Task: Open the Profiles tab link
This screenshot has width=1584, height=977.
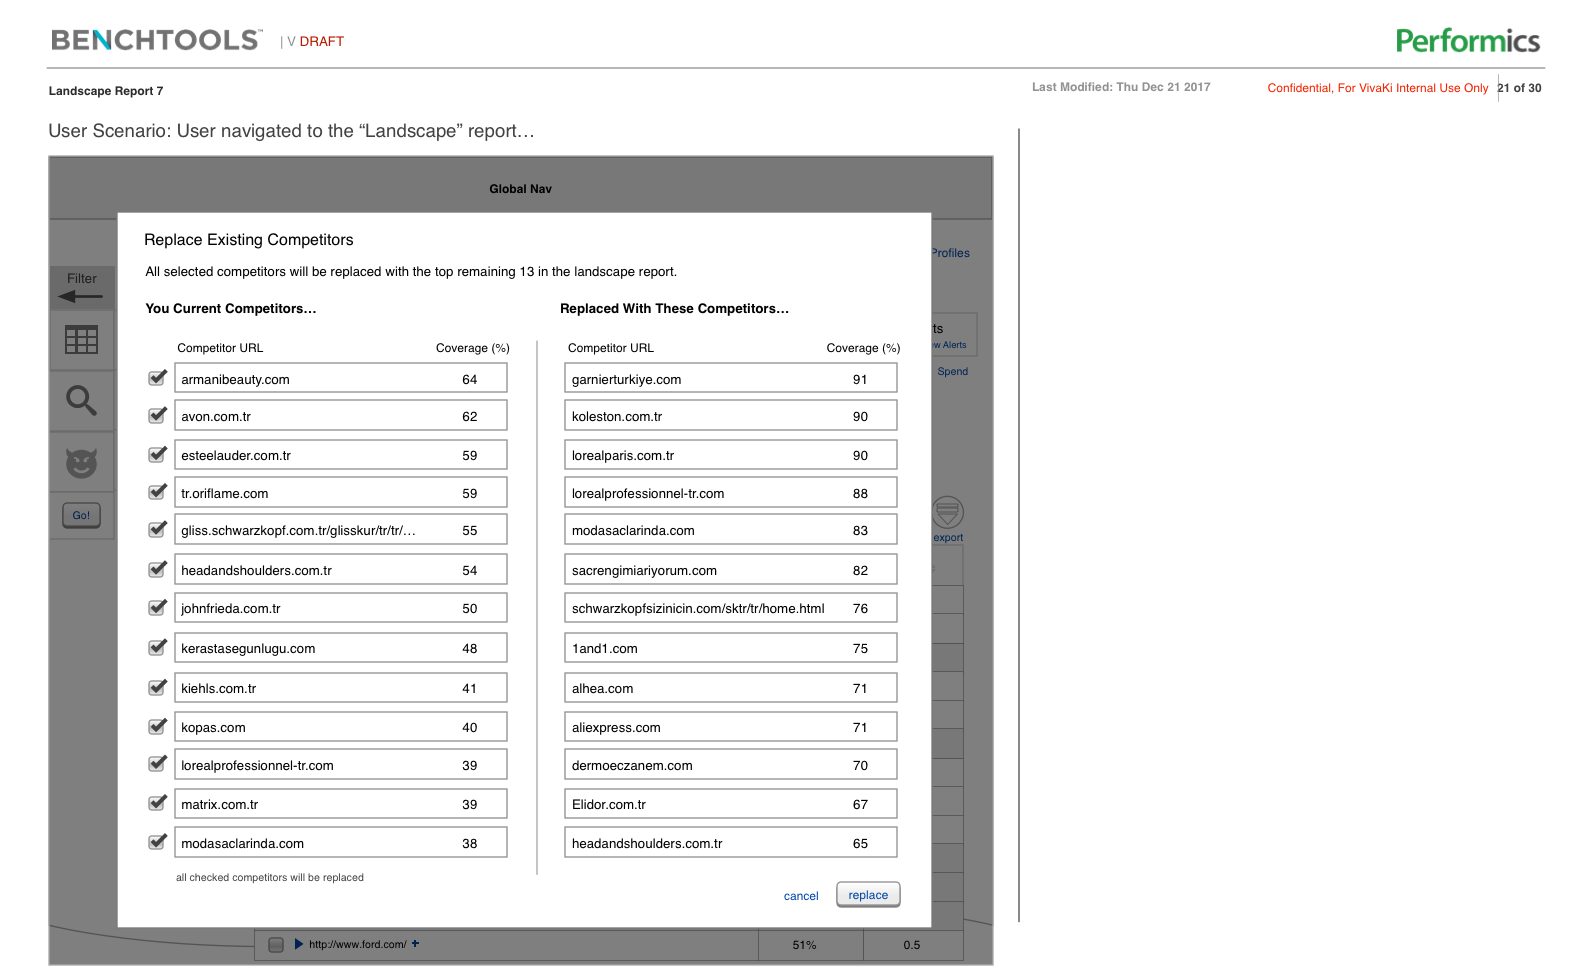Action: click(950, 253)
